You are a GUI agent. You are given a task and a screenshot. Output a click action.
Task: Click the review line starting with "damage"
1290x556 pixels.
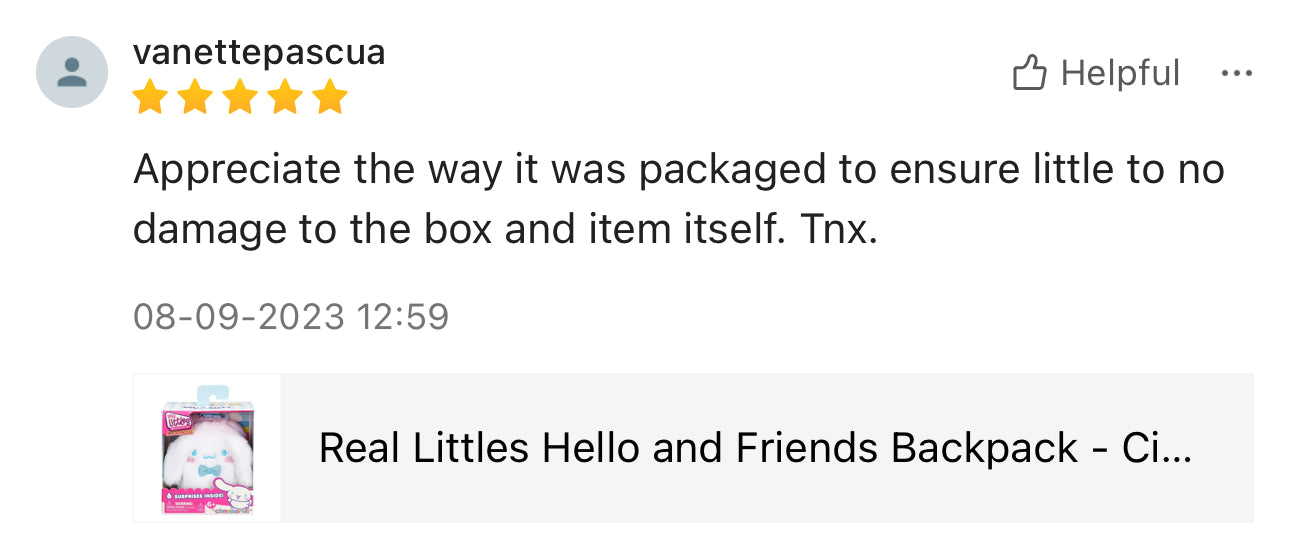click(505, 230)
